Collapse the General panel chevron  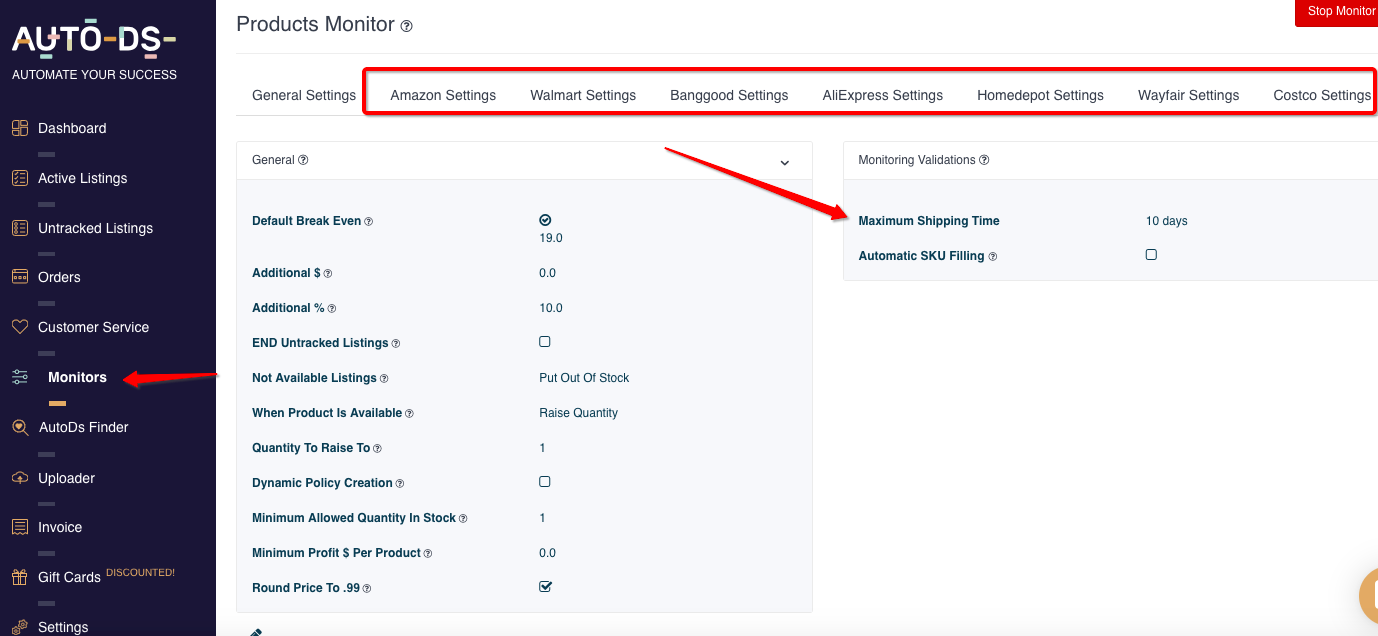click(x=785, y=162)
